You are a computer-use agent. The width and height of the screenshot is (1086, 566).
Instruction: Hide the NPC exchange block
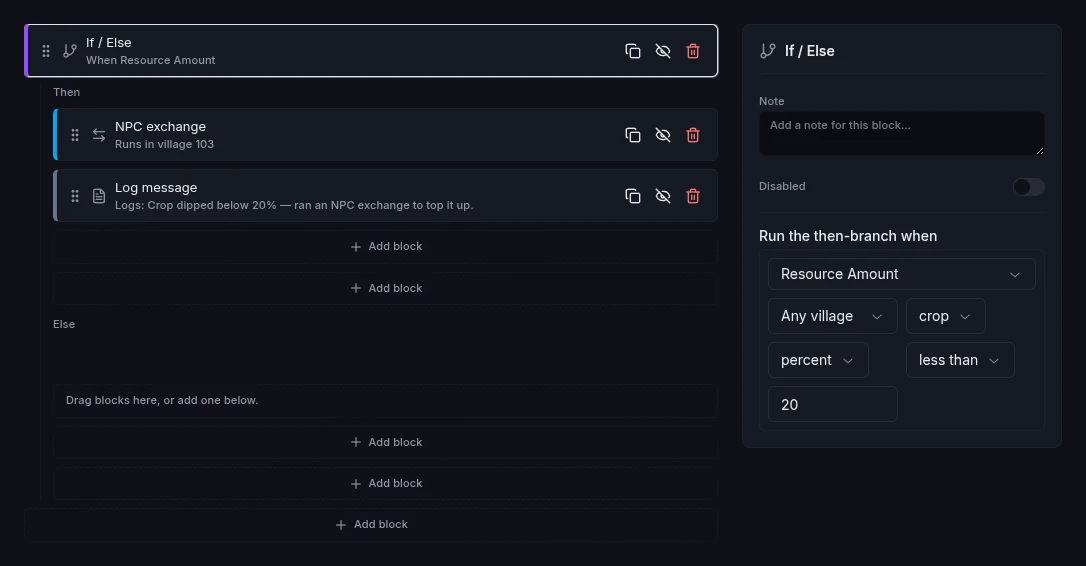point(663,135)
